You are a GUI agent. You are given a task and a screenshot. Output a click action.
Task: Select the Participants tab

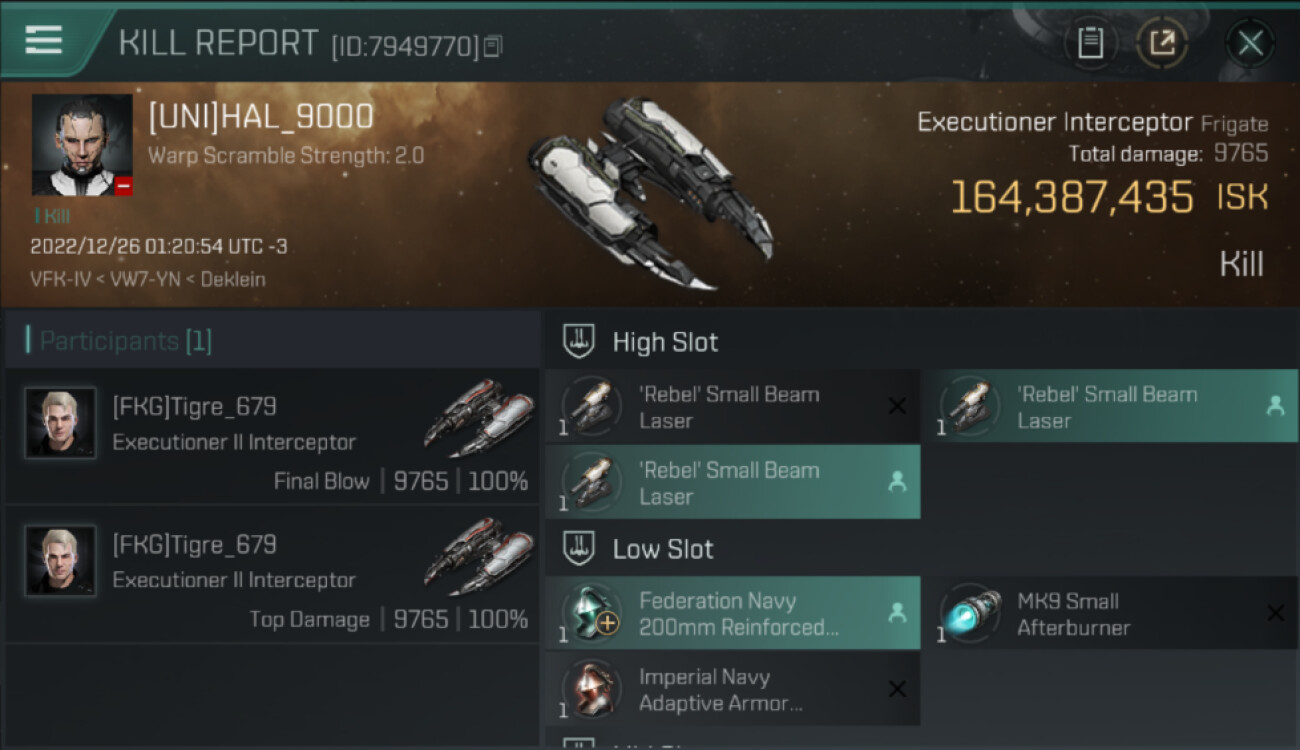[125, 341]
